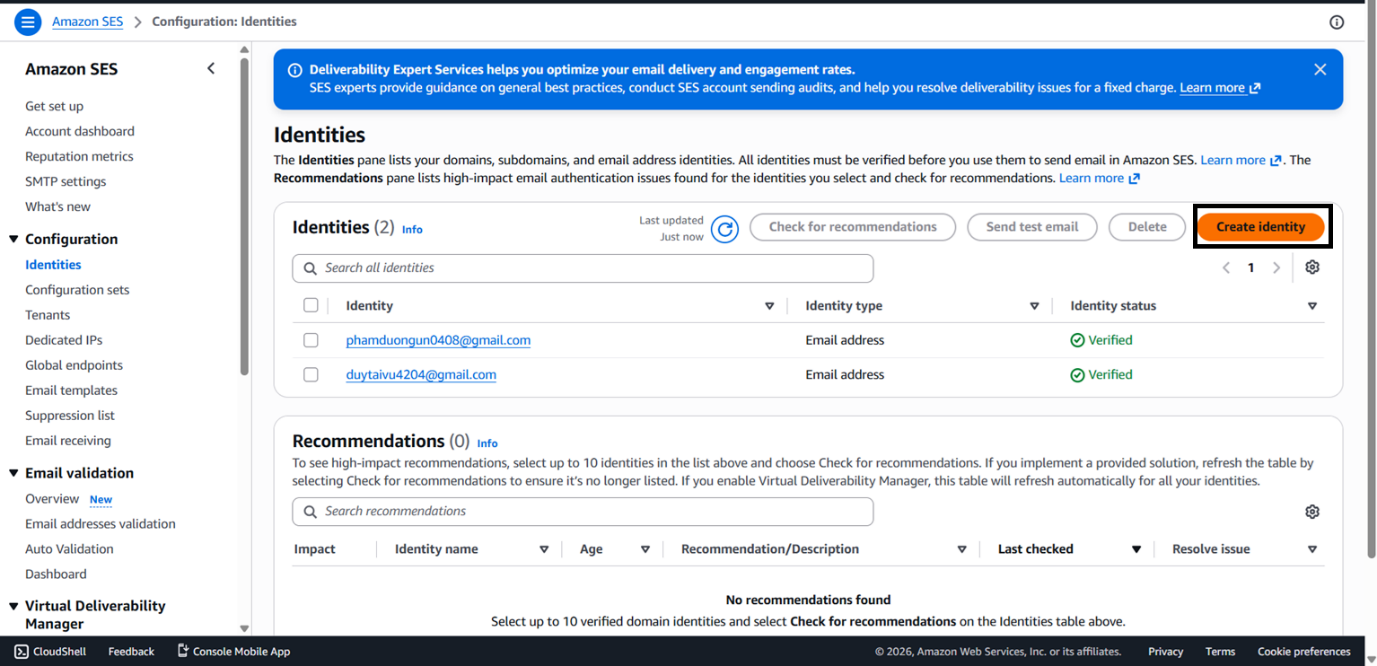Screen dimensions: 1377x666
Task: Click the CloudShell icon in footer
Action: coord(21,651)
